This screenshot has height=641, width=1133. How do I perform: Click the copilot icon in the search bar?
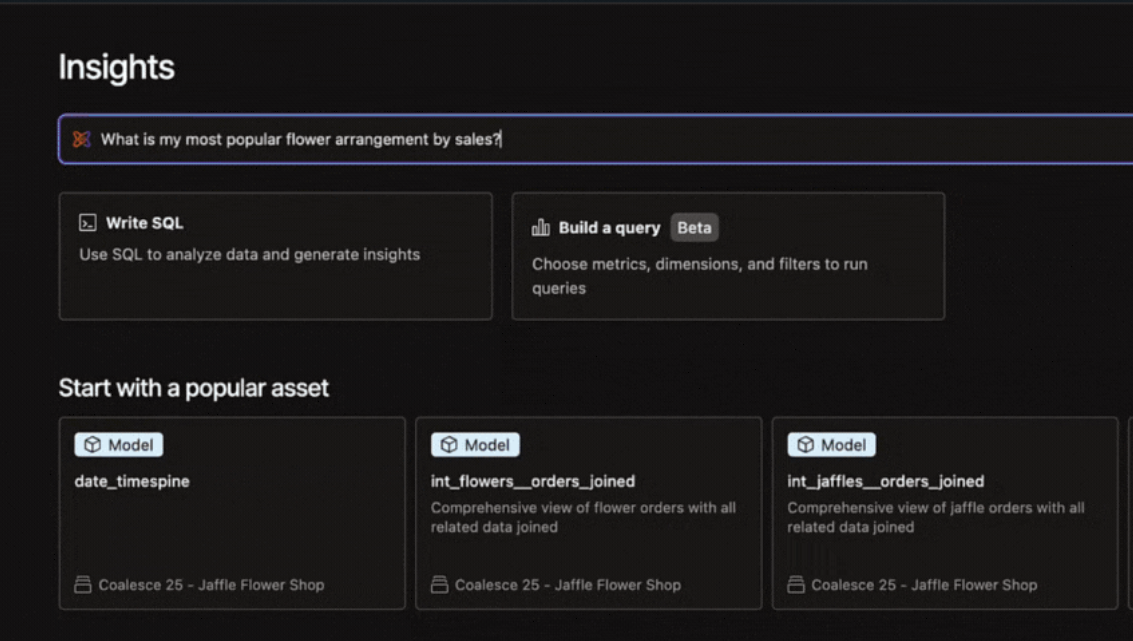(x=81, y=140)
